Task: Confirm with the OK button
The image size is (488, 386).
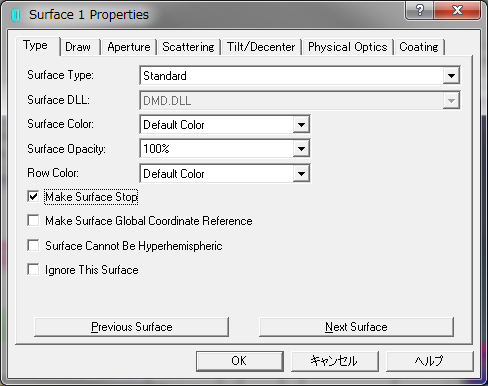Action: (239, 361)
